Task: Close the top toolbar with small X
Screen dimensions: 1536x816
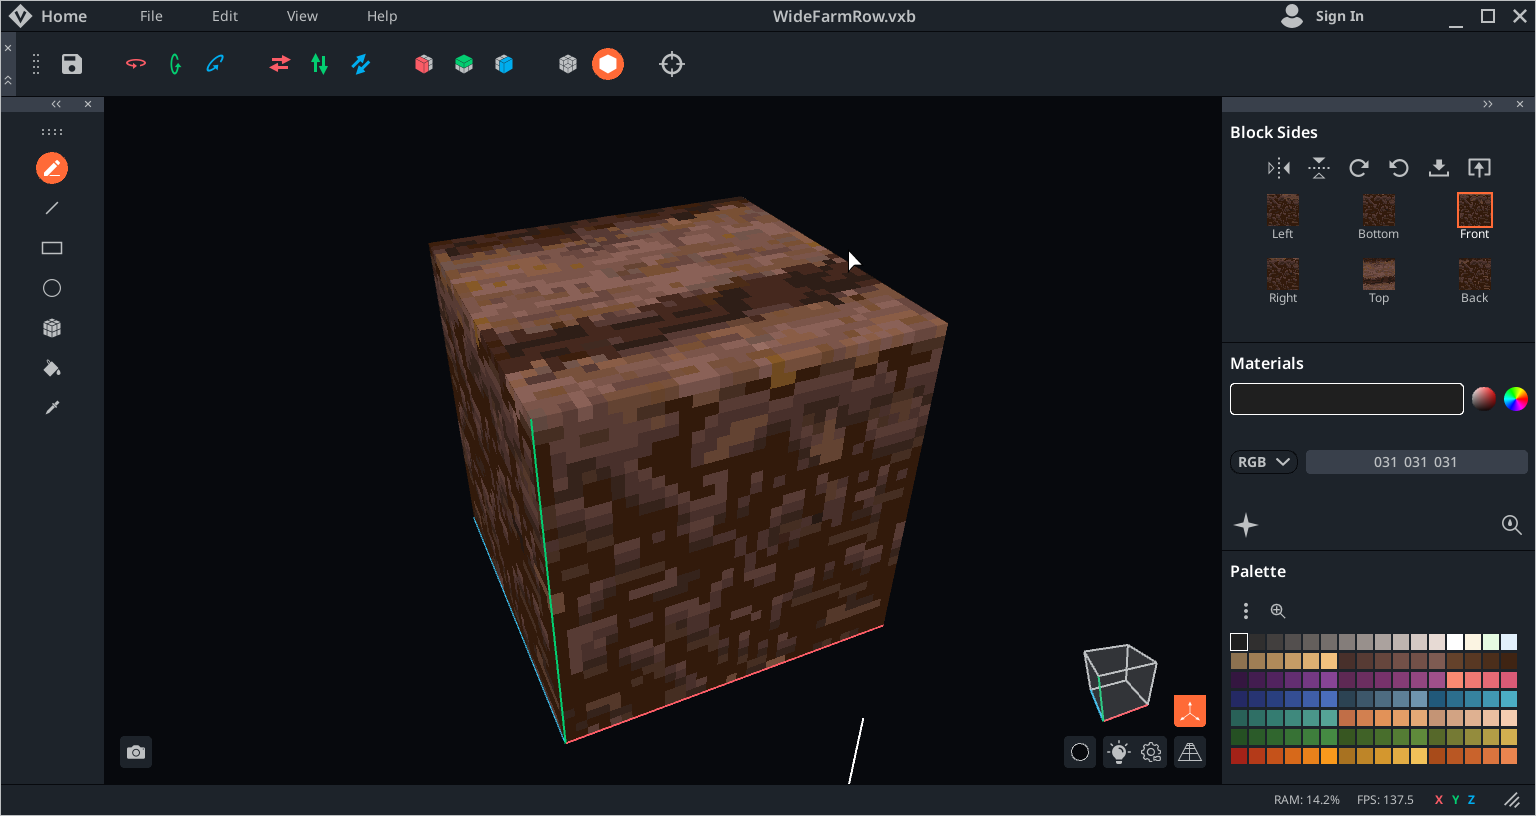Action: click(8, 48)
